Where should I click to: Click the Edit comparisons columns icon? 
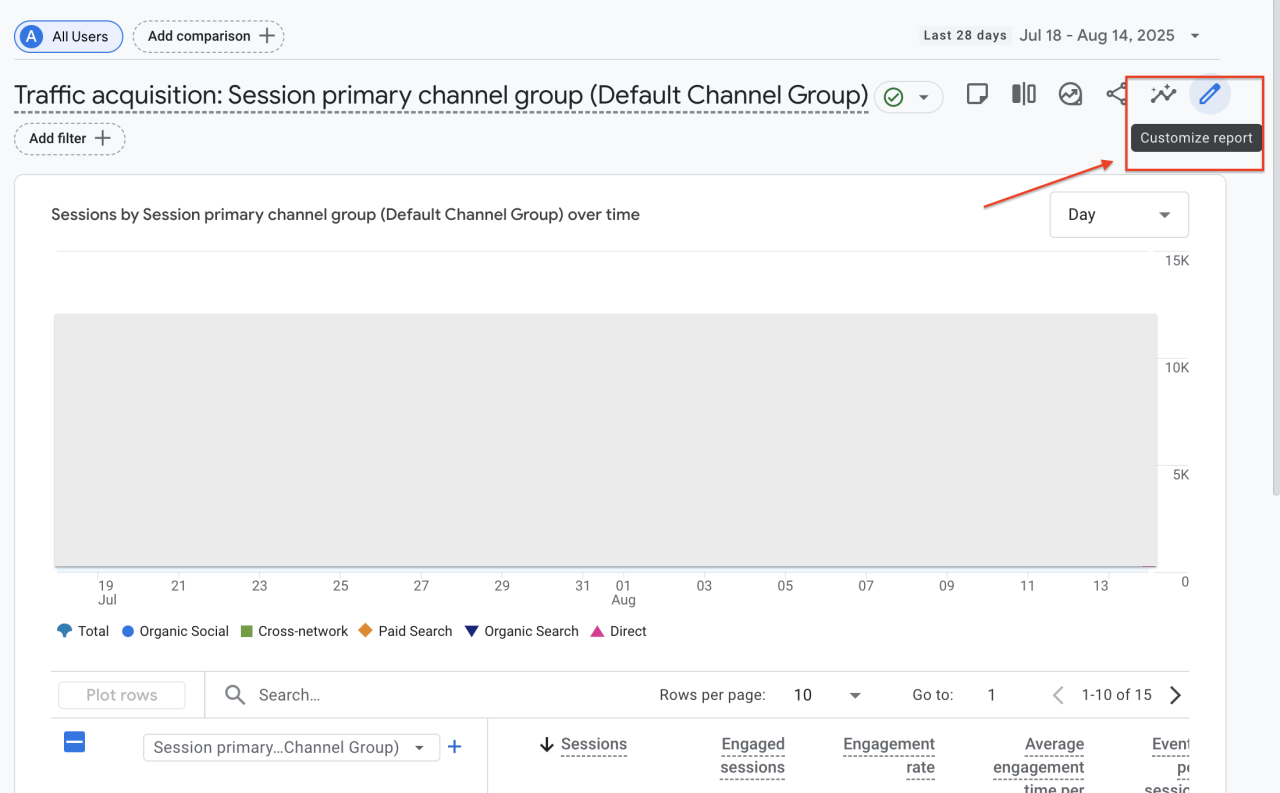click(1023, 95)
